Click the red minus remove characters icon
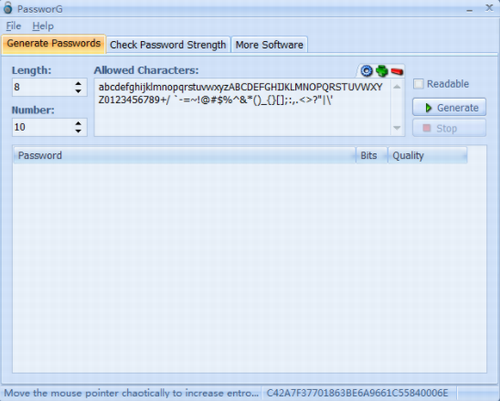This screenshot has width=500, height=401. 397,71
